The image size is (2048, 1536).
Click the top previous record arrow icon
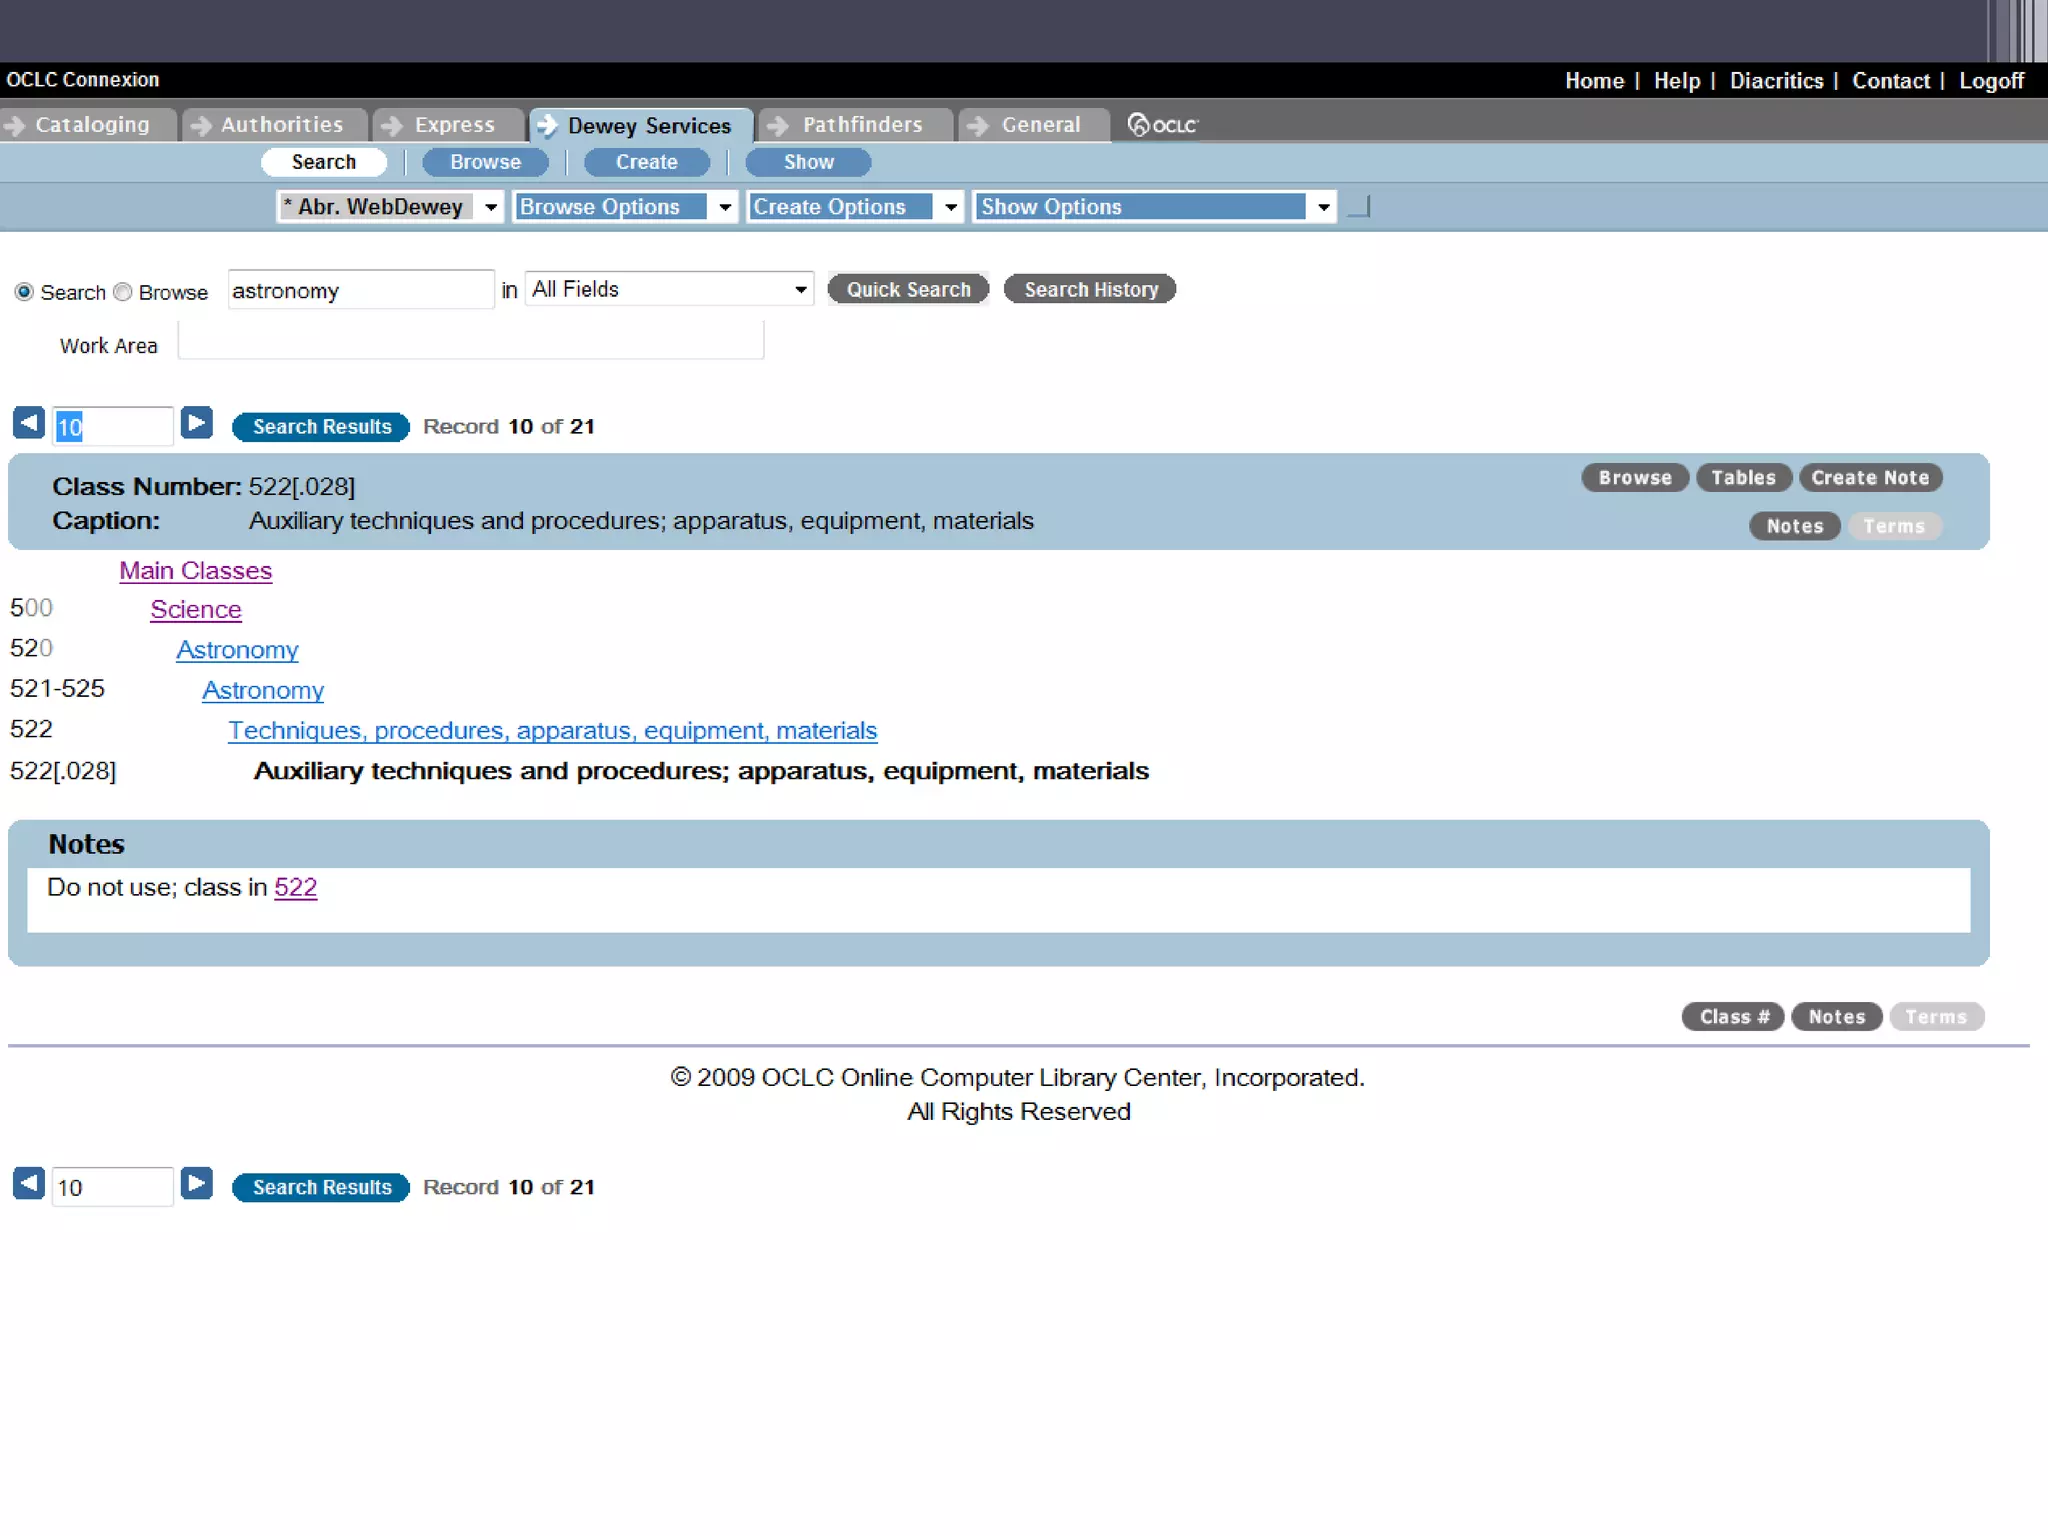[28, 423]
